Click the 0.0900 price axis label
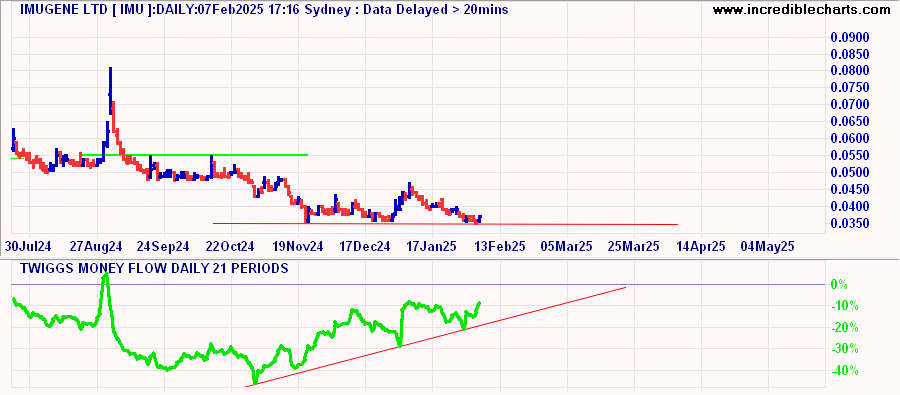The height and width of the screenshot is (395, 900). [850, 38]
